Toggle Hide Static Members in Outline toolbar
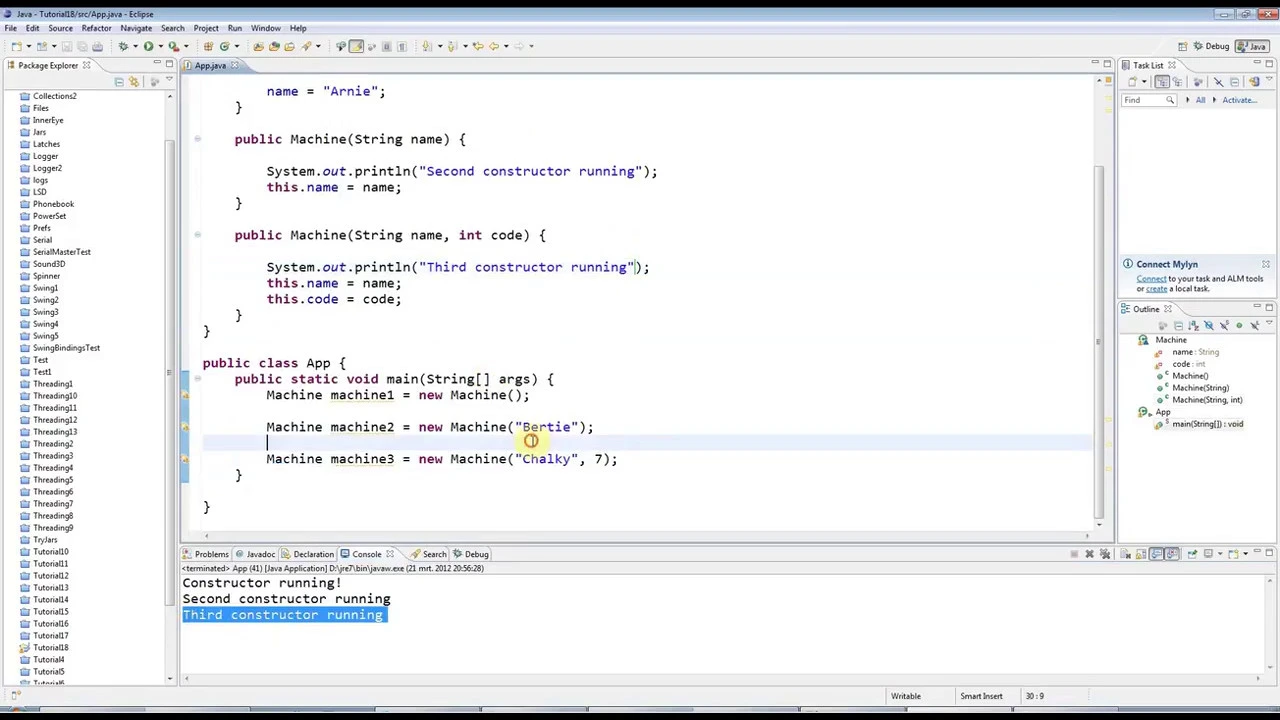This screenshot has height=720, width=1280. tap(1224, 325)
